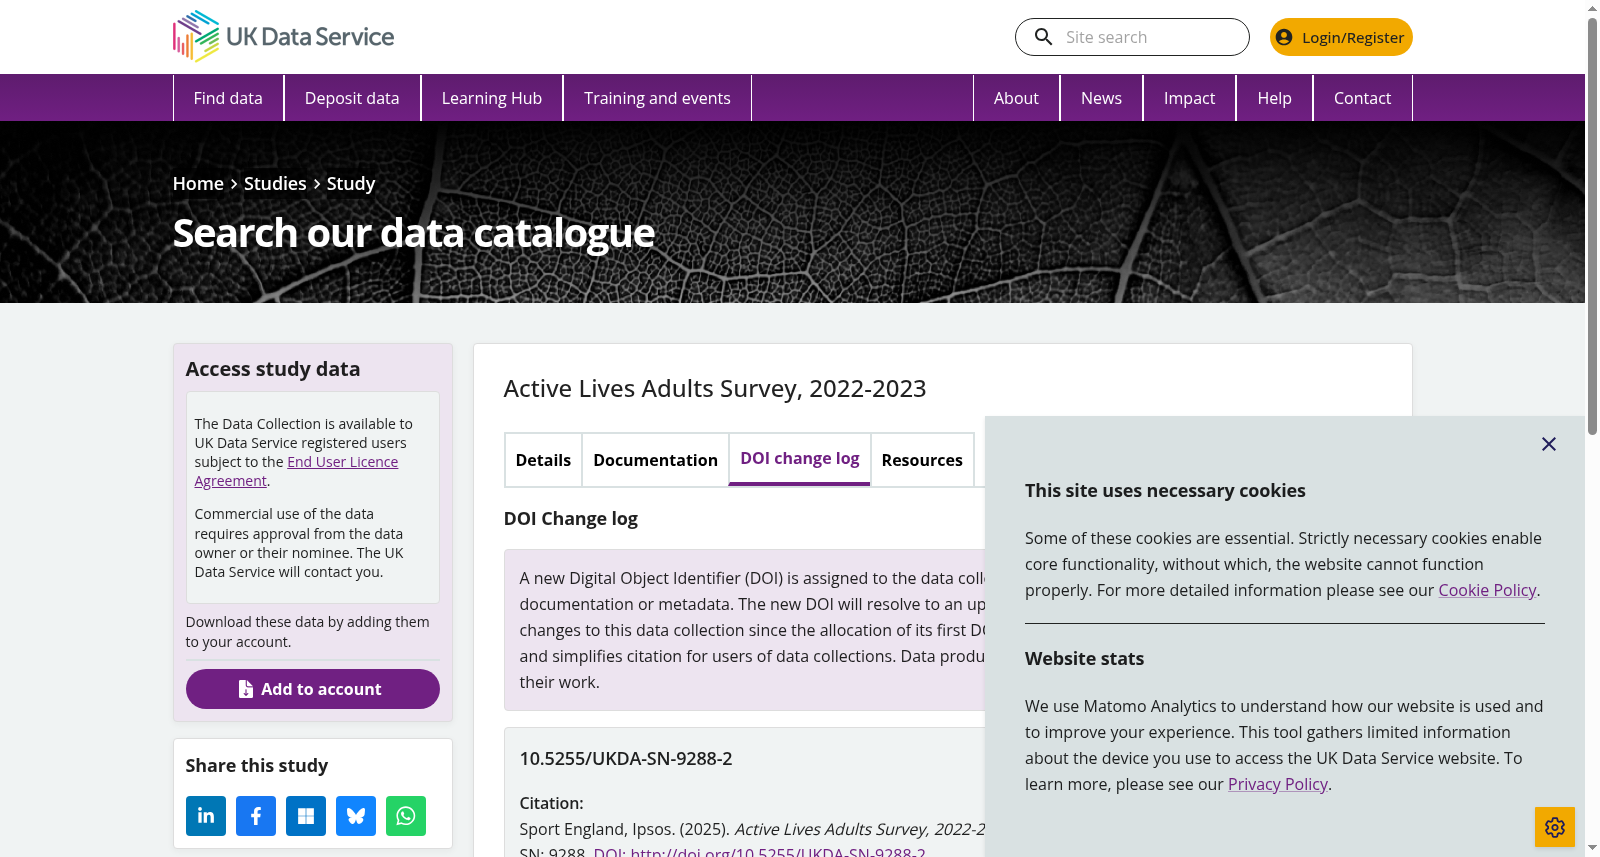
Task: Go to the About page
Action: (1016, 98)
